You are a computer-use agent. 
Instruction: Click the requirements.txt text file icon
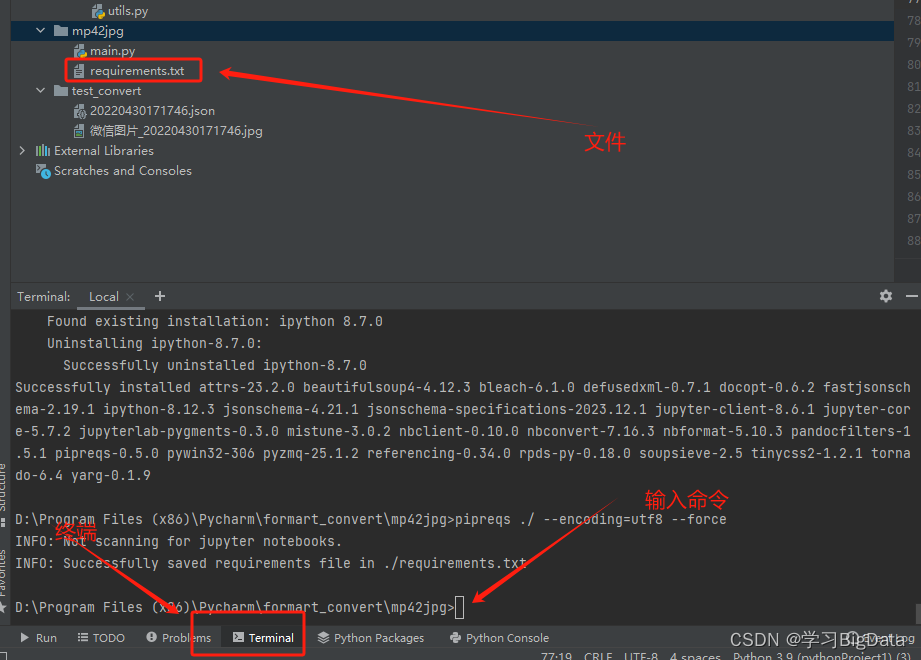coord(79,71)
